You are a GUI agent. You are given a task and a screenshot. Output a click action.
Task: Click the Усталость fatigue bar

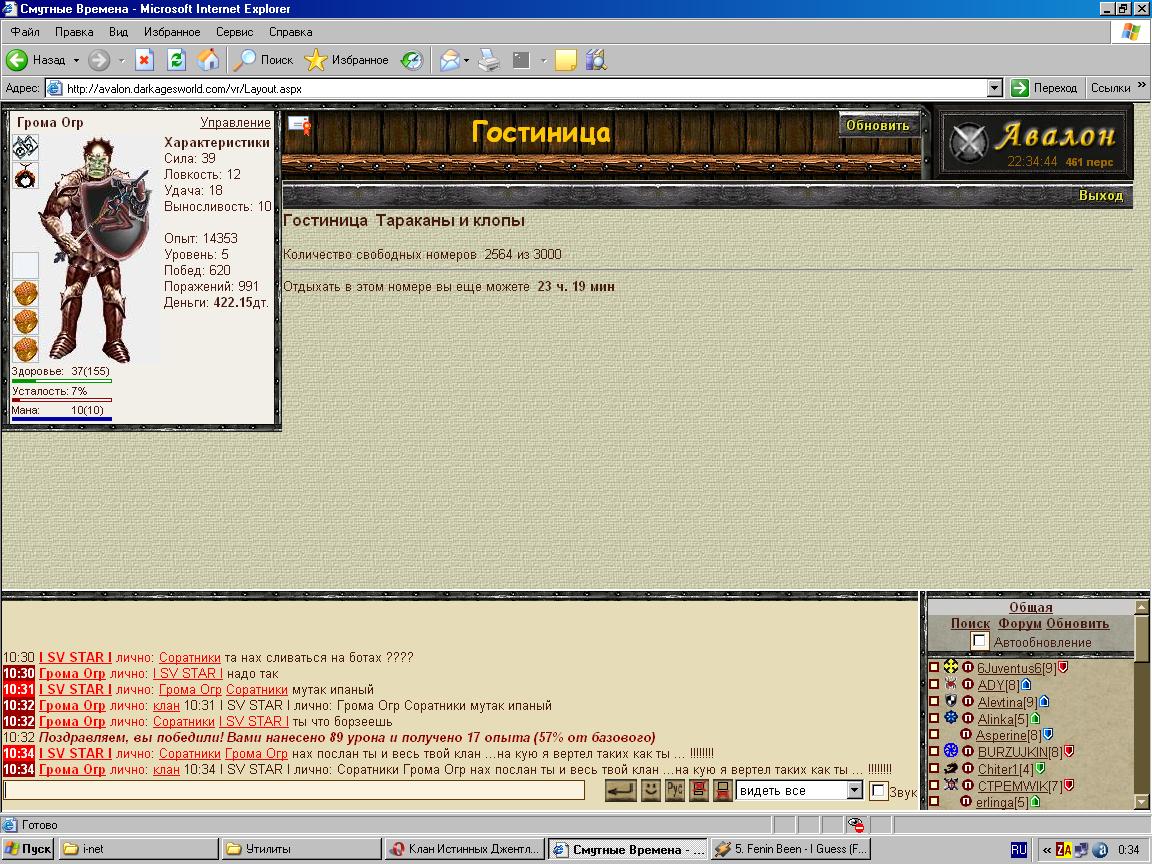62,400
